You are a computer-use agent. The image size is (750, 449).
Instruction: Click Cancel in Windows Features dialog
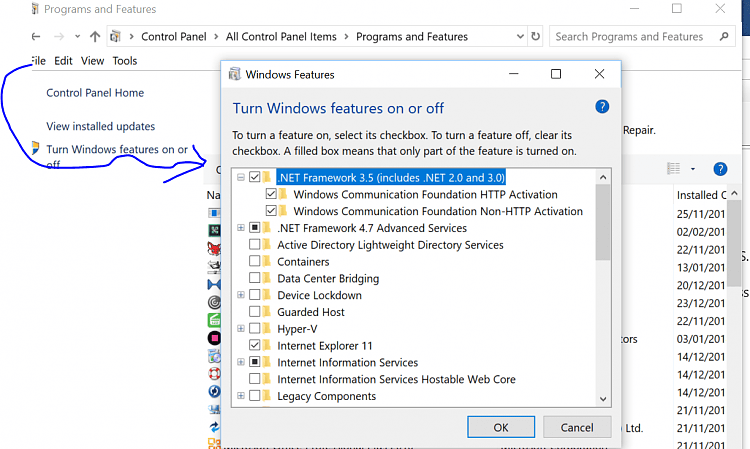tap(577, 427)
